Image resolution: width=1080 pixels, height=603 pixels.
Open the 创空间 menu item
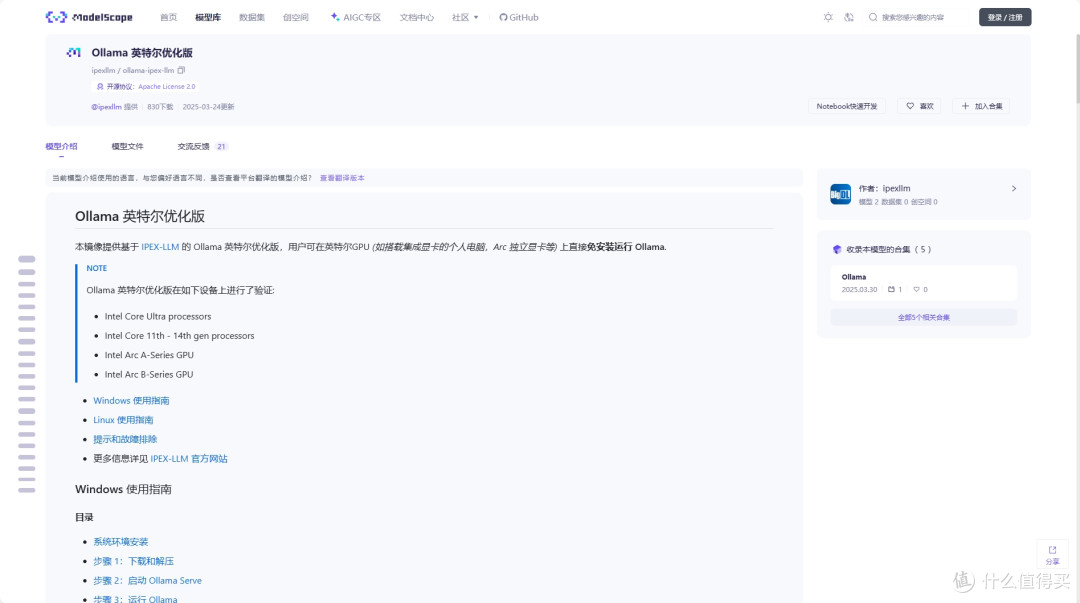coord(295,17)
